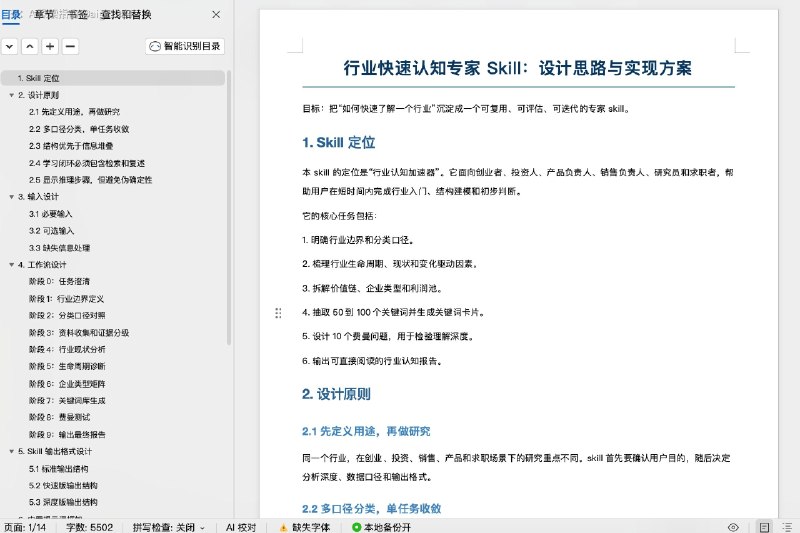
Task: Go to 3.1 必要输入 in the outline
Action: click(51, 214)
